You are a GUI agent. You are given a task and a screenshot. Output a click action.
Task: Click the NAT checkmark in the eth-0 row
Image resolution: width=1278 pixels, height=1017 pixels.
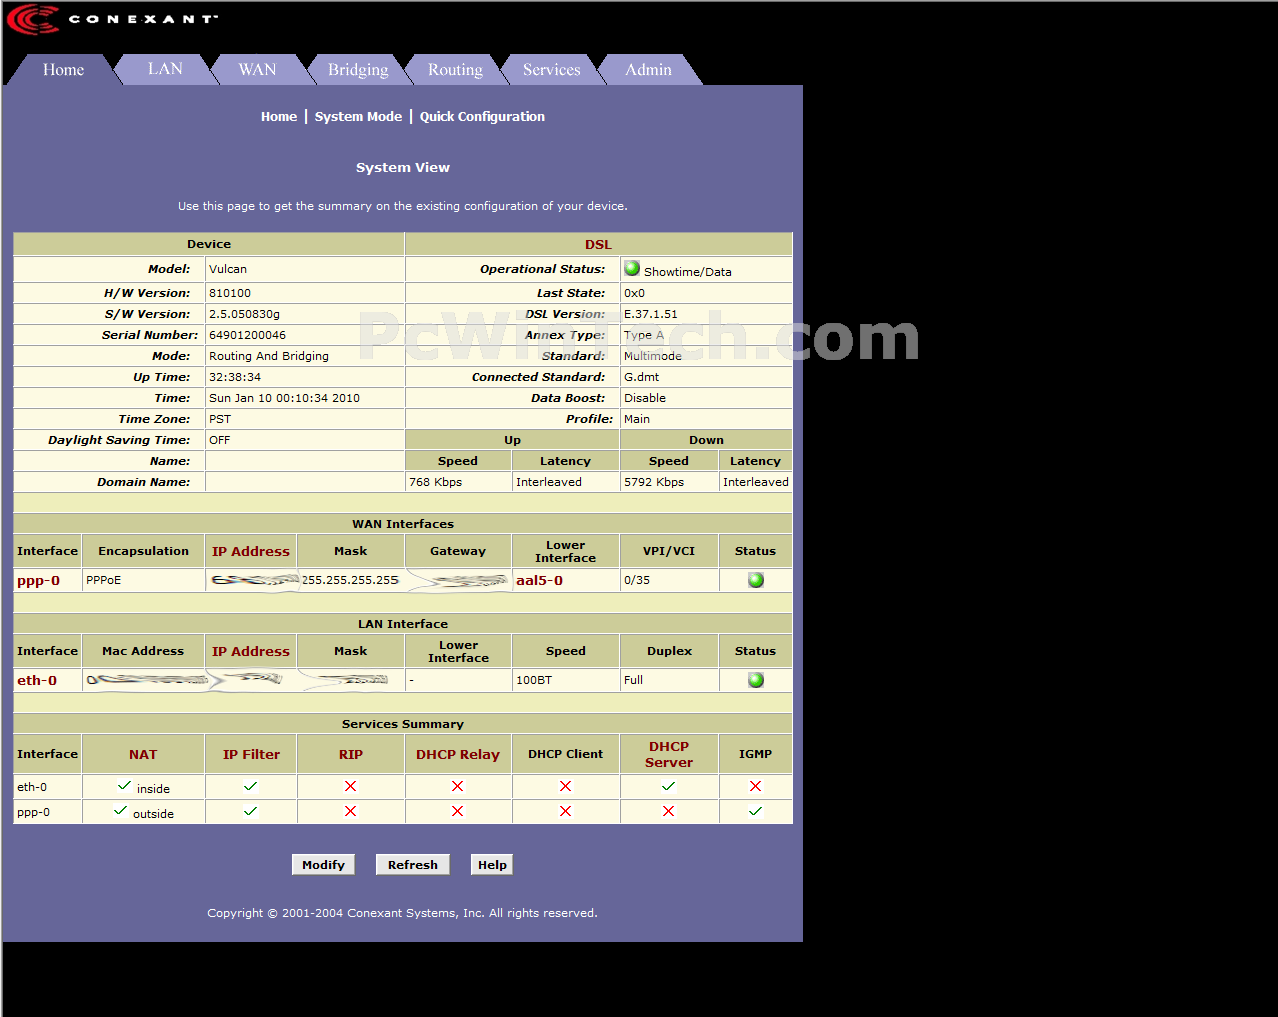(124, 786)
